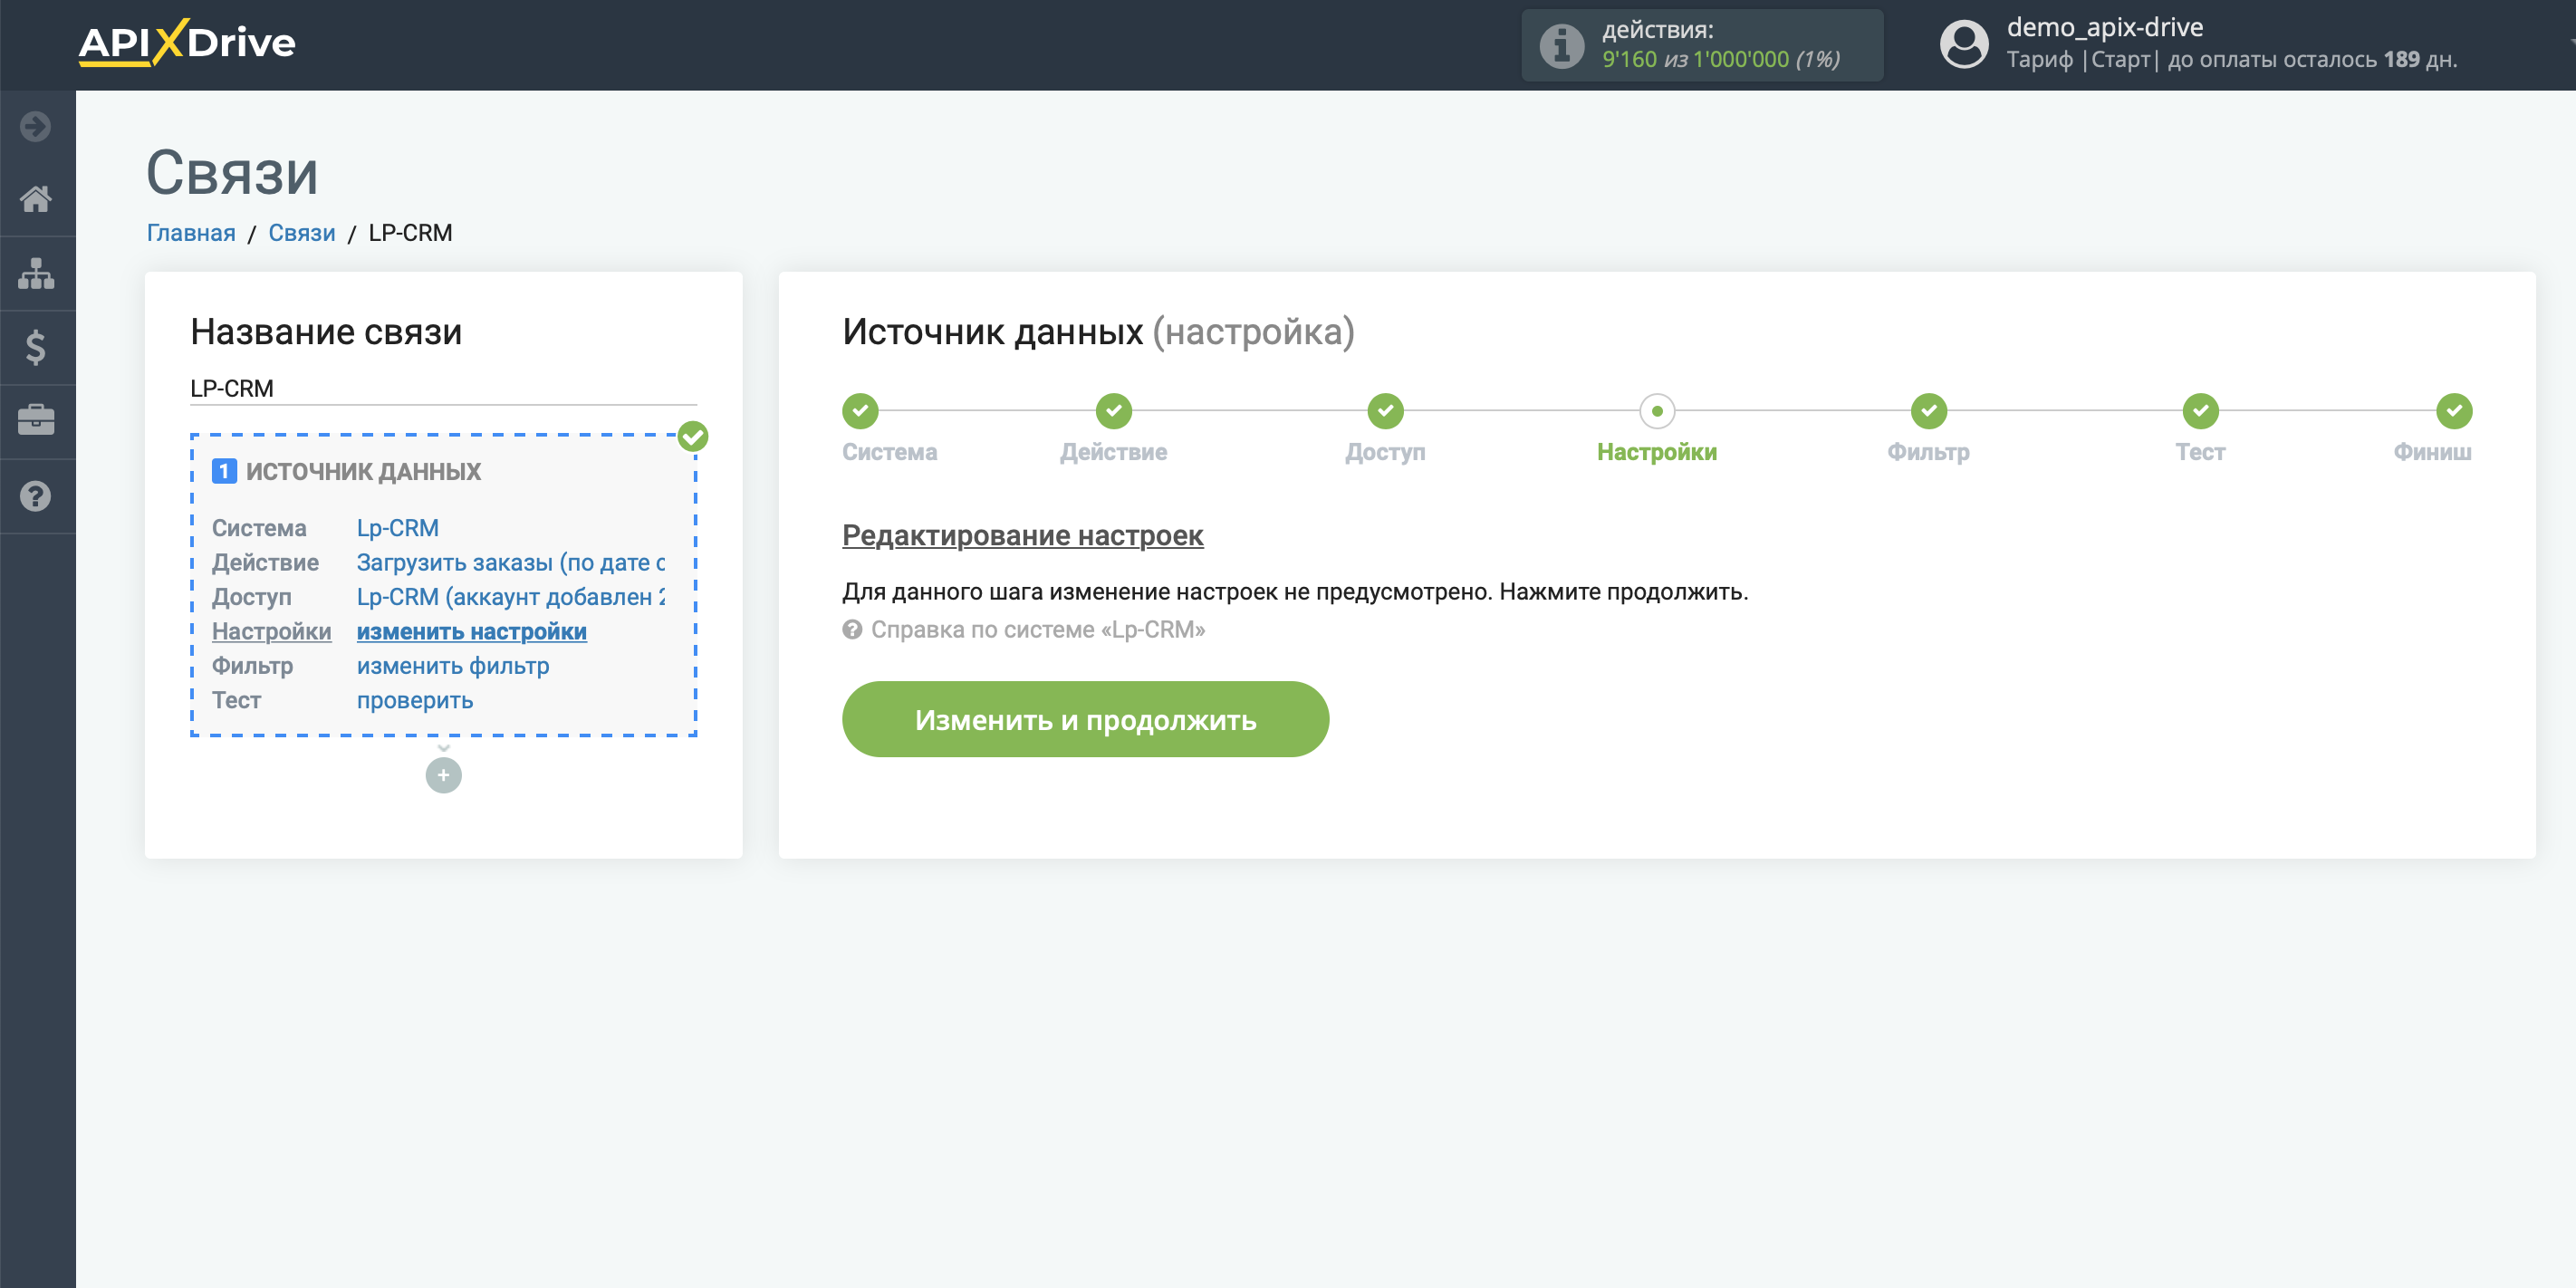
Task: Open briefcase services sidebar icon
Action: tap(36, 420)
